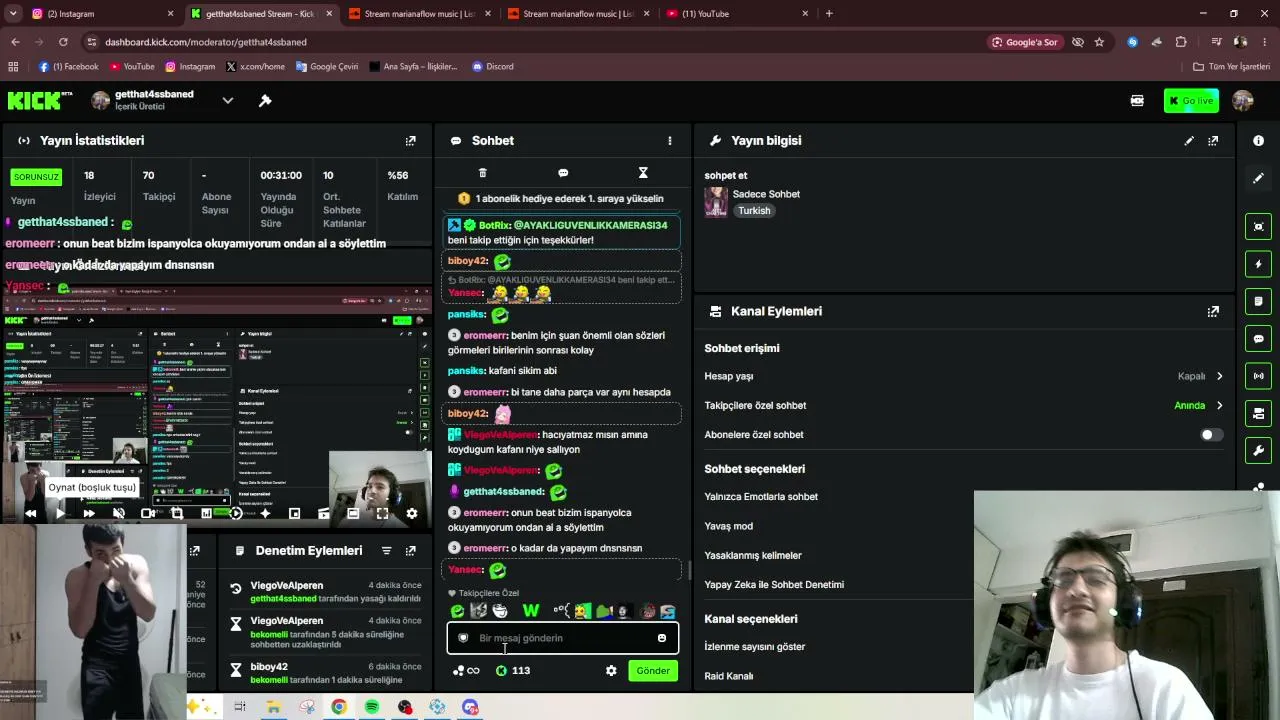Viewport: 1280px width, 720px height.
Task: Pop out the Yayın bilgisi panel
Action: click(x=1213, y=141)
